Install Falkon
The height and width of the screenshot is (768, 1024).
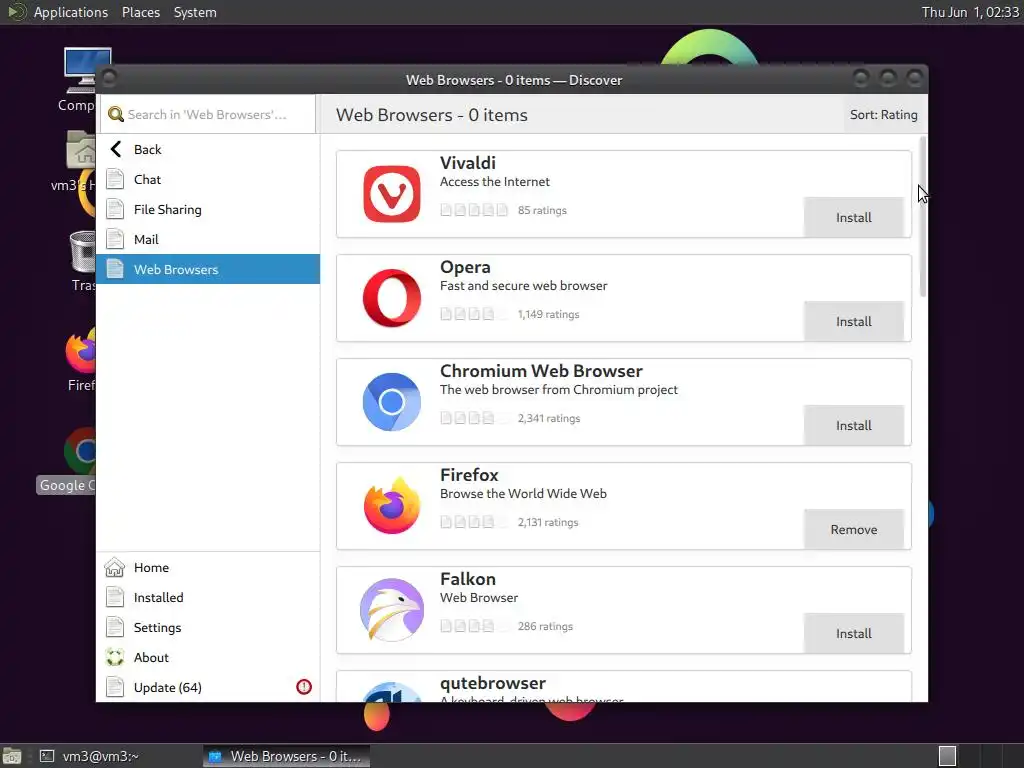point(854,633)
